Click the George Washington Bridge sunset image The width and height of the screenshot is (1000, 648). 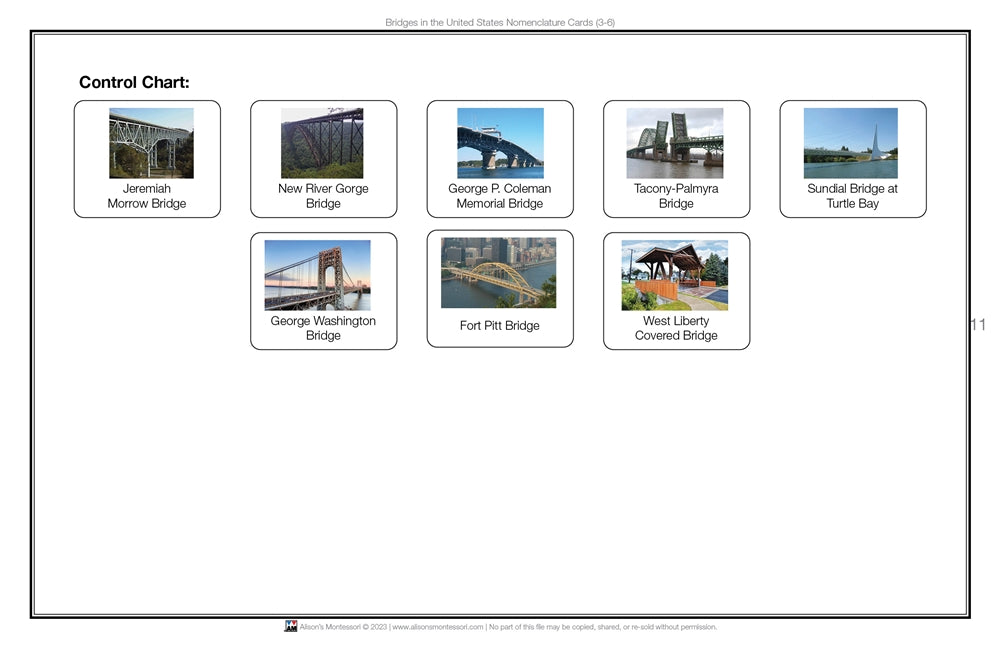pos(323,273)
